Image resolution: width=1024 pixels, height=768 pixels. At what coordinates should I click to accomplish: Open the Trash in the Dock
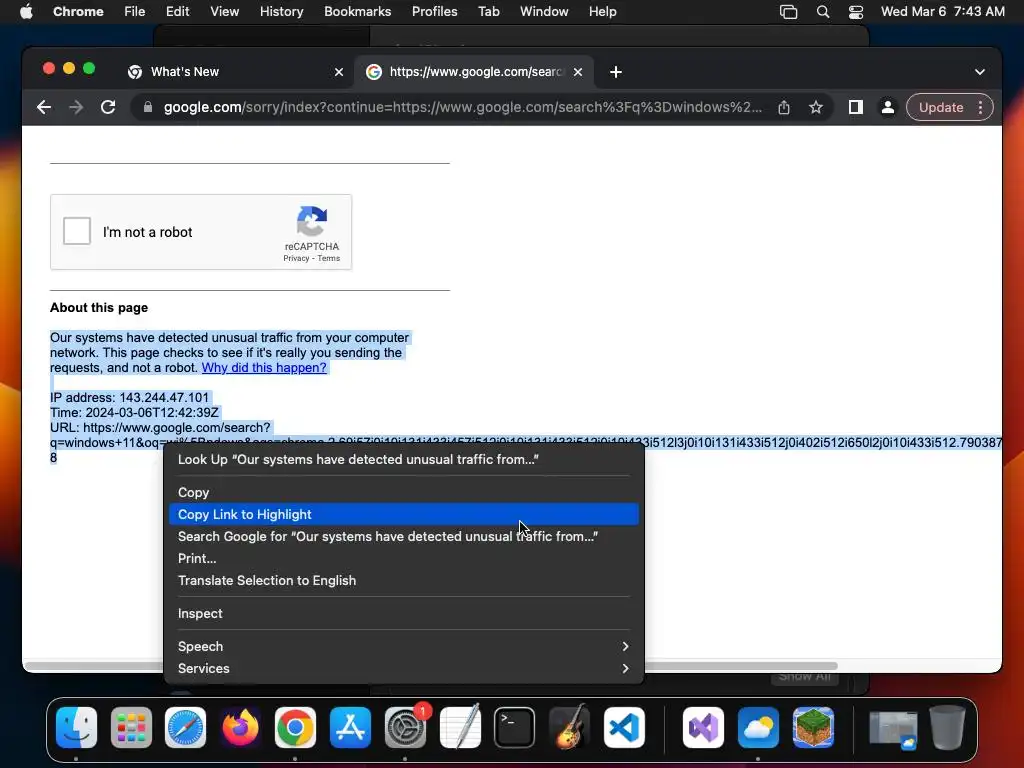pos(948,727)
